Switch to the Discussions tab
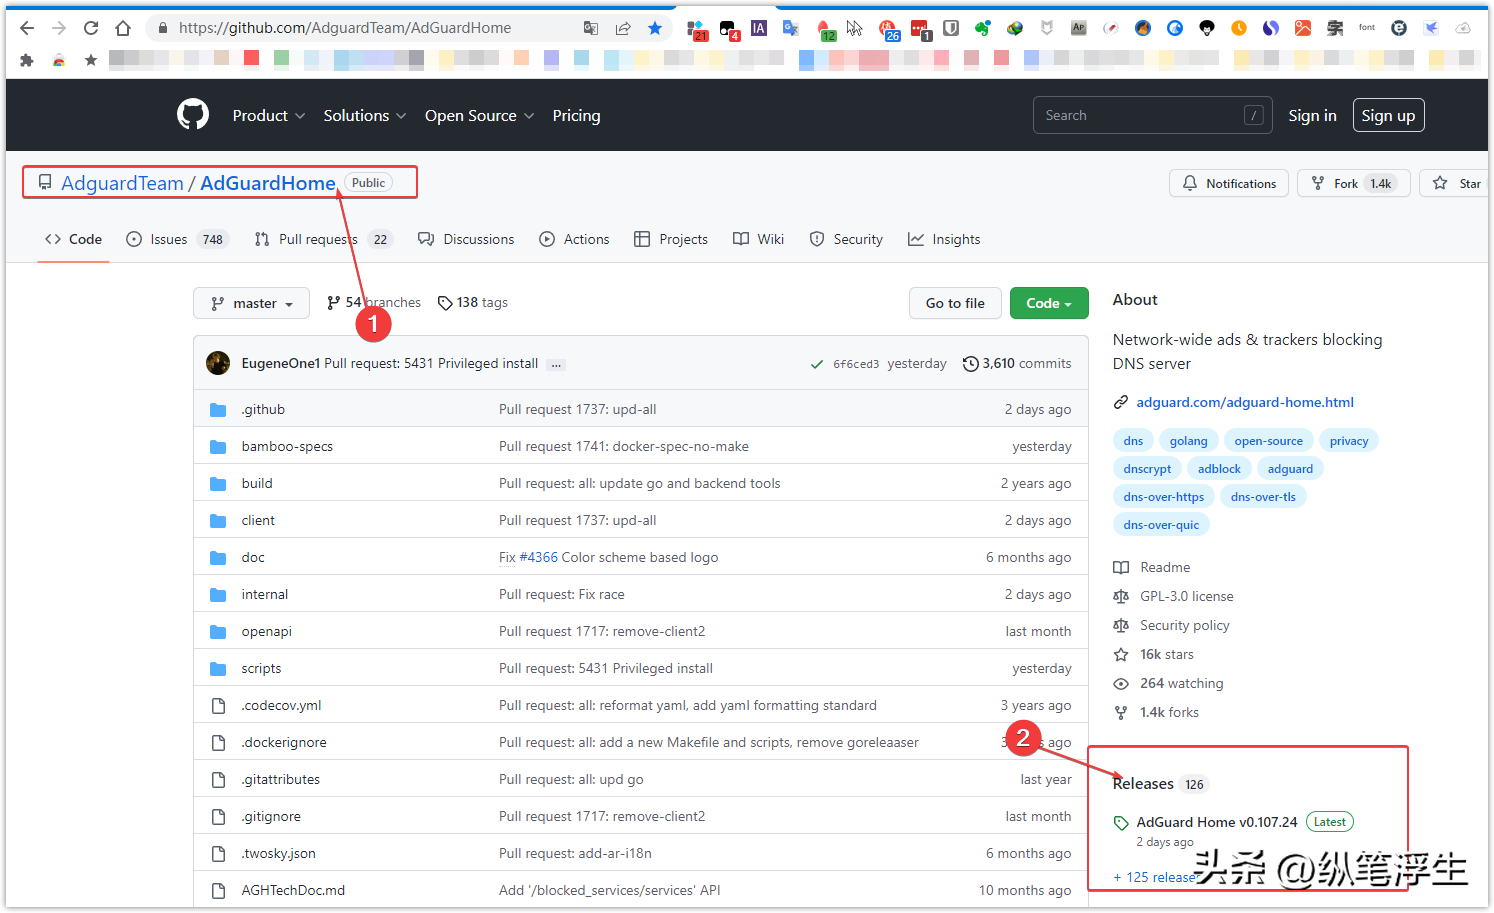 tap(466, 239)
